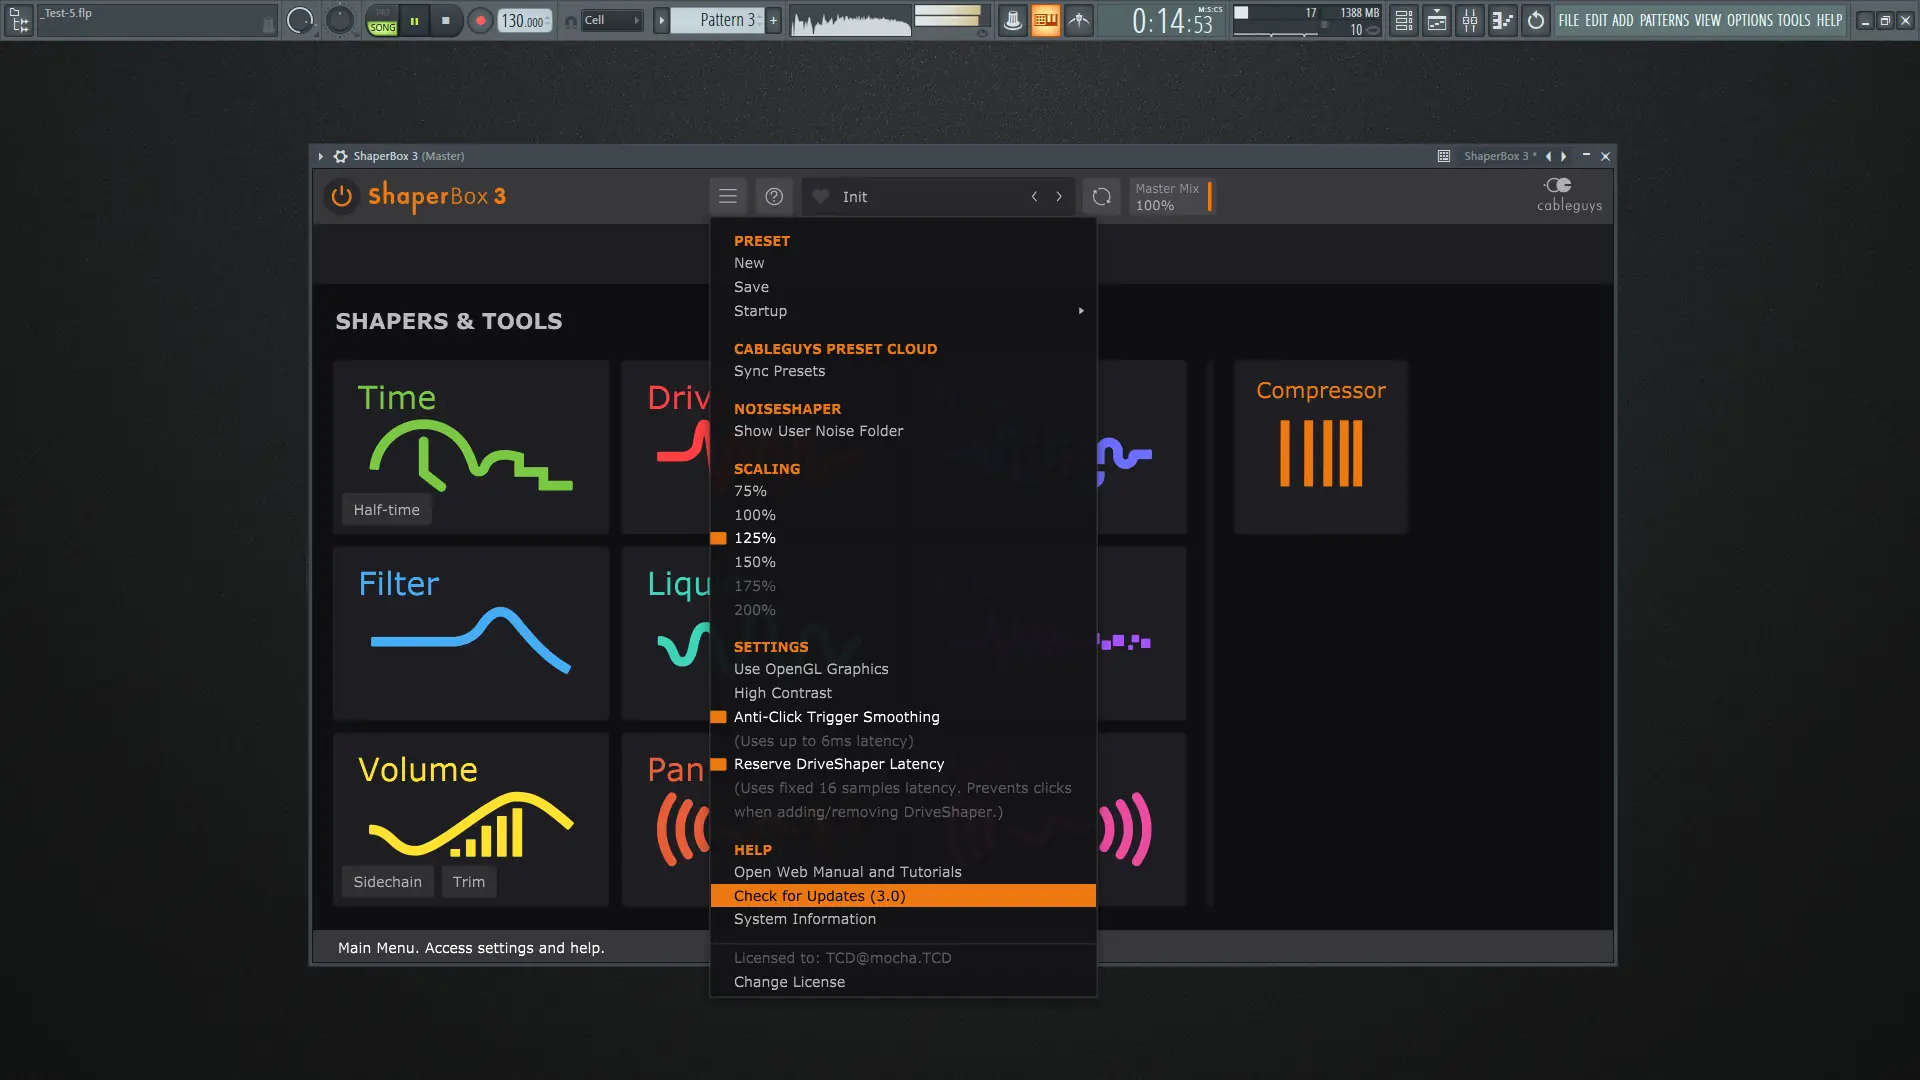Open plugin settings gear icon in title bar
Image resolution: width=1920 pixels, height=1080 pixels.
[x=341, y=156]
